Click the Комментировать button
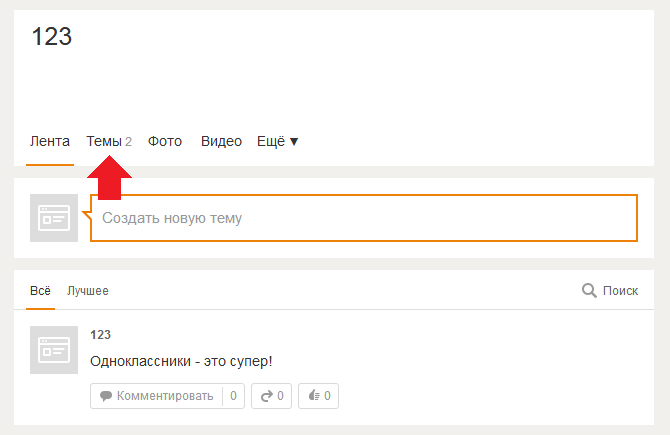This screenshot has width=670, height=435. (156, 396)
